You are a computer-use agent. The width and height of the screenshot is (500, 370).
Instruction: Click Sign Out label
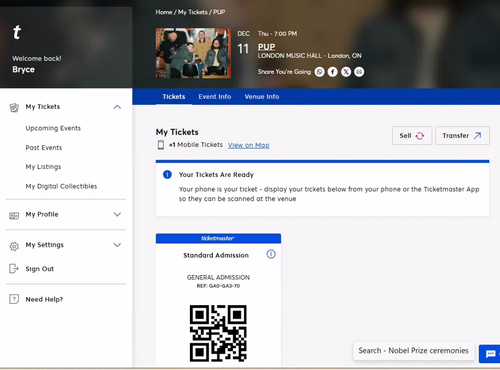click(40, 269)
